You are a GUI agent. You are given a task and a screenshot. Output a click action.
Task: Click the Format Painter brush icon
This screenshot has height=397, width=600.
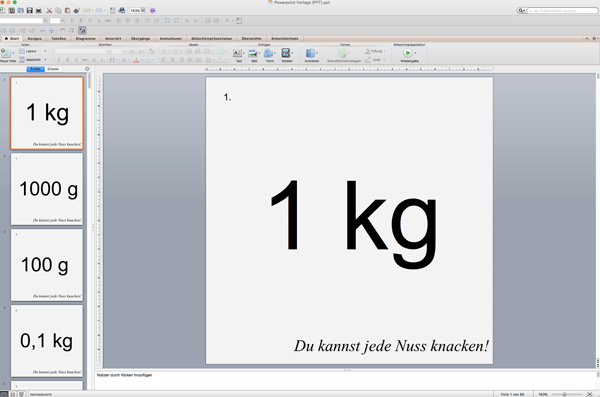coord(77,10)
